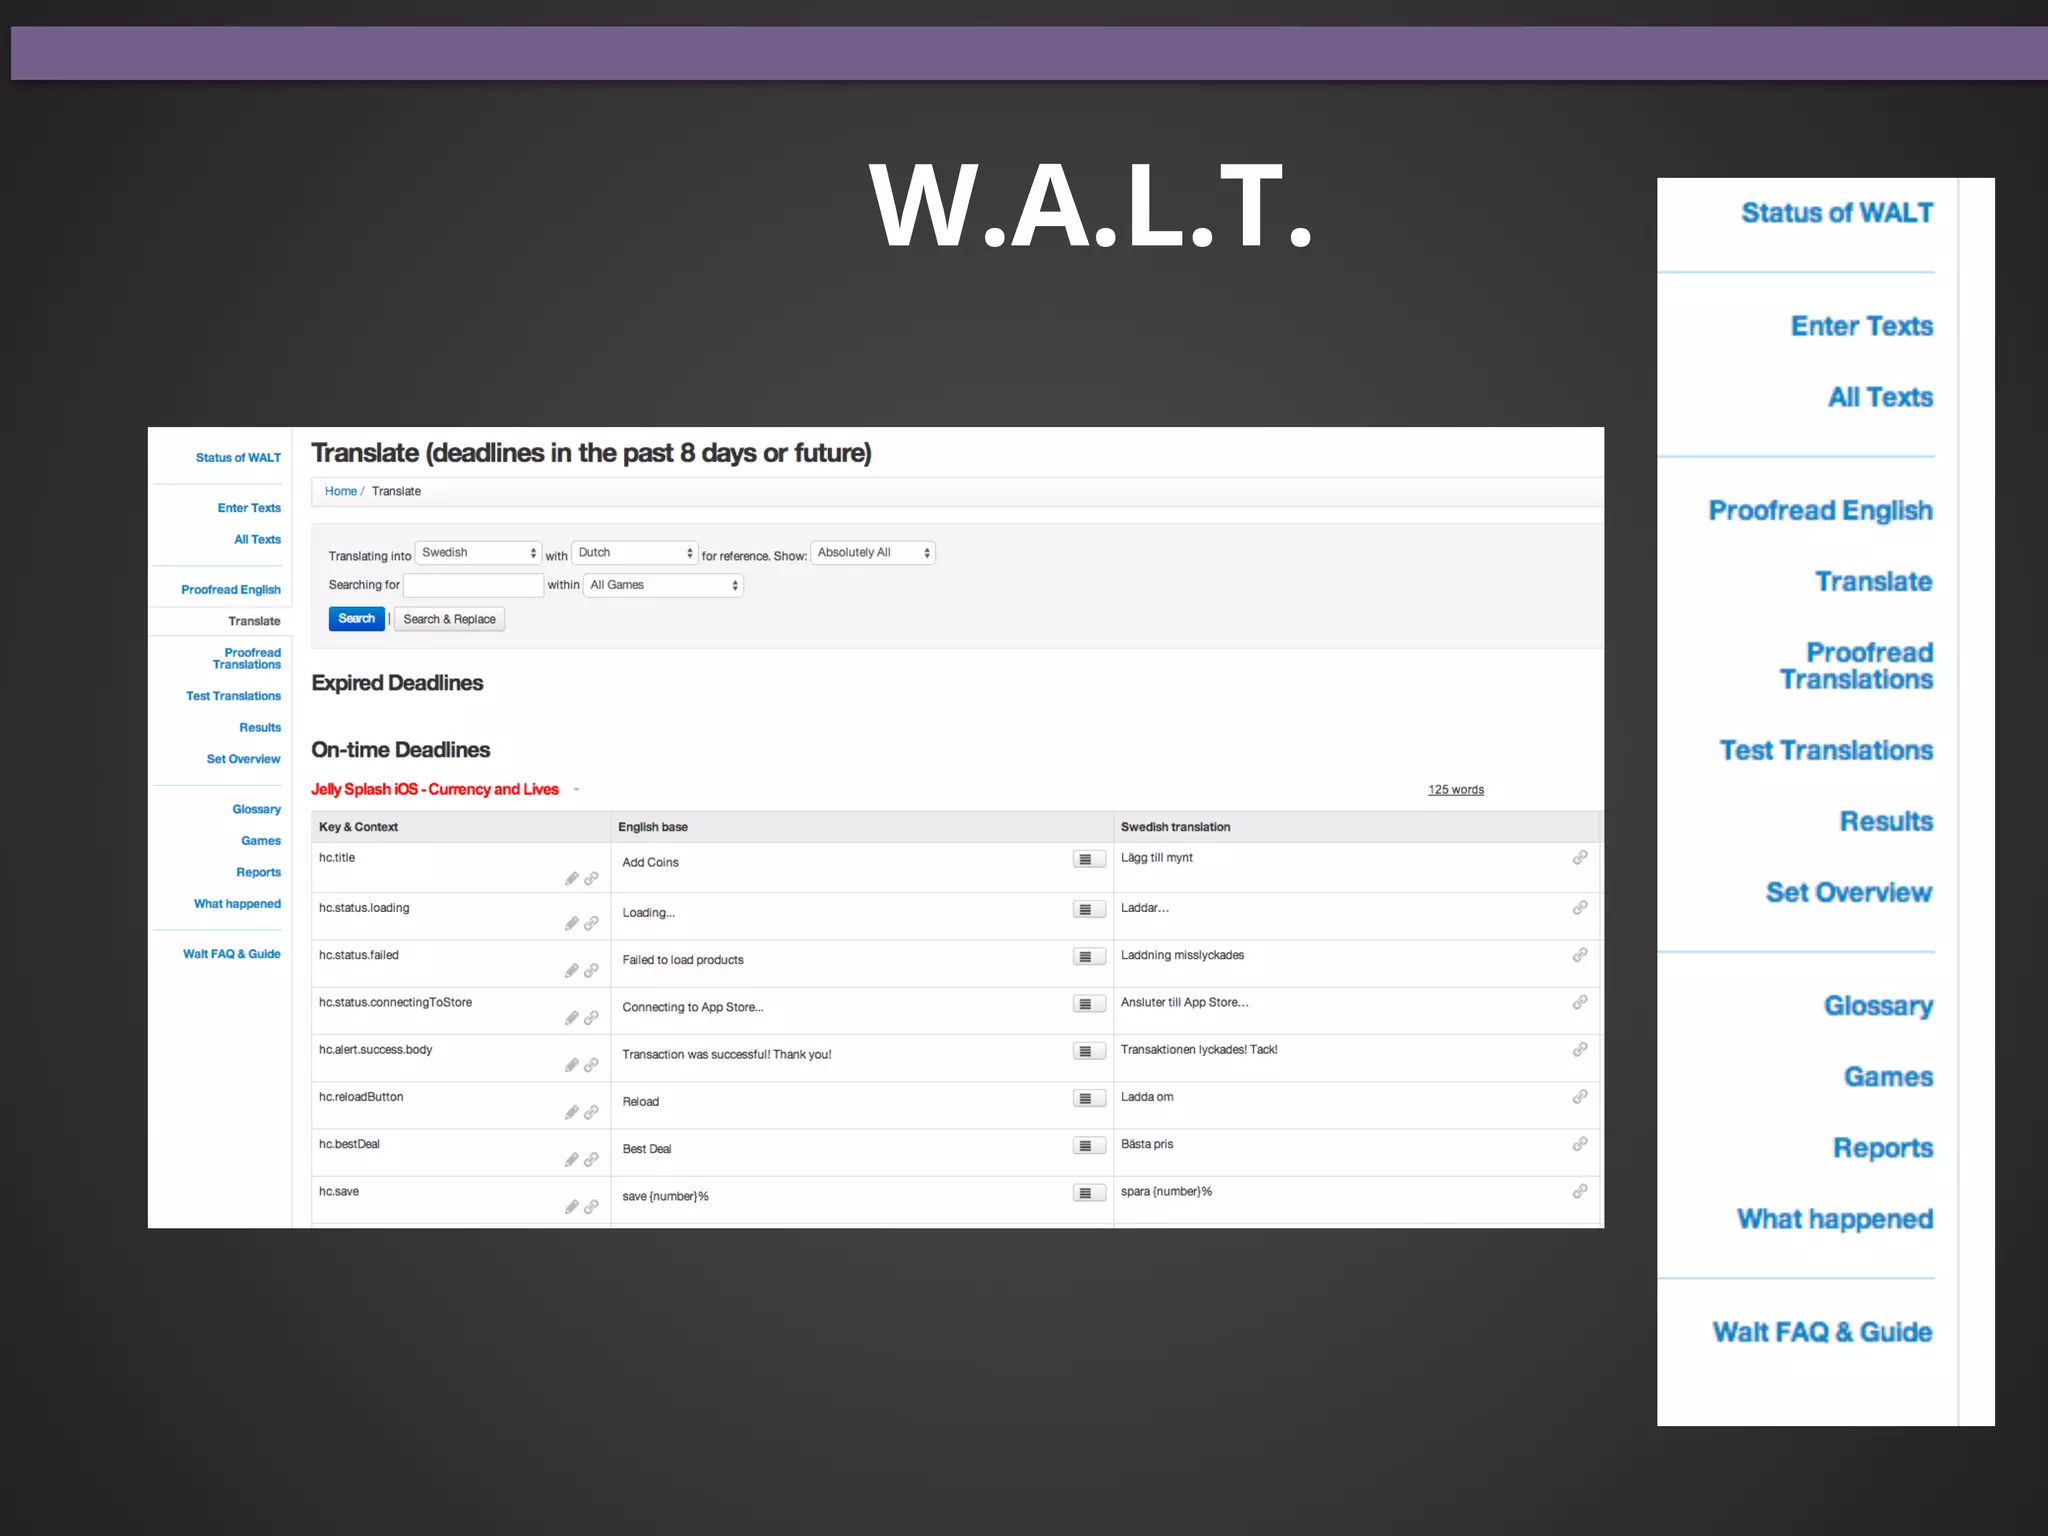The height and width of the screenshot is (1536, 2048).
Task: Click the pencil edit icon for hc.status.failed
Action: tap(571, 970)
